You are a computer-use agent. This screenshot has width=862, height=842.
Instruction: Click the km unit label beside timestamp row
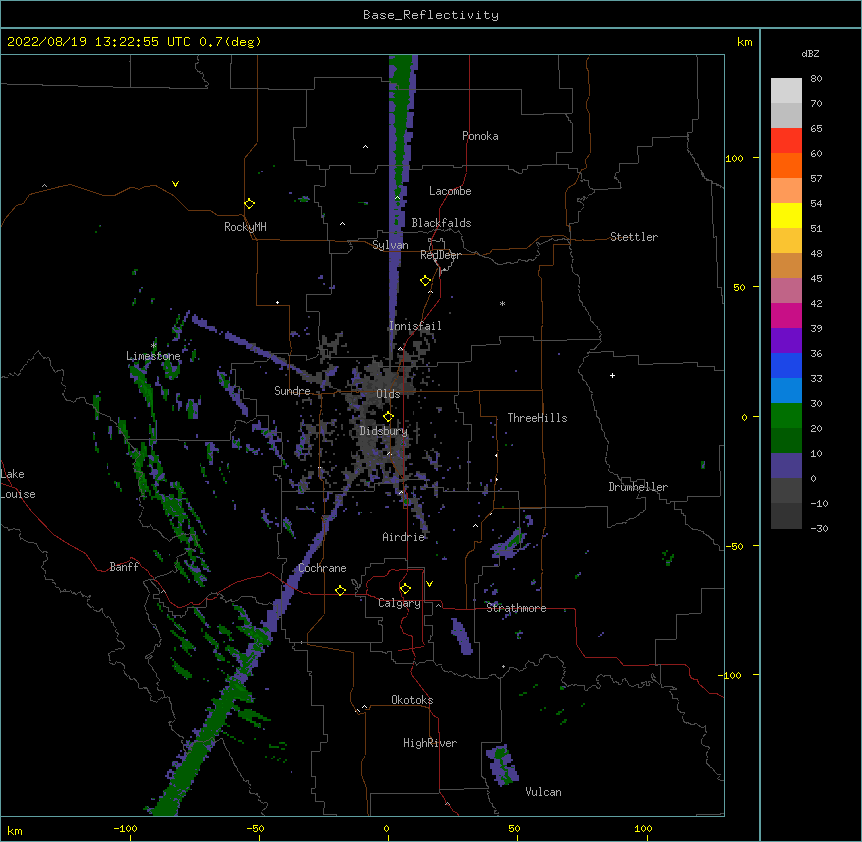point(744,42)
